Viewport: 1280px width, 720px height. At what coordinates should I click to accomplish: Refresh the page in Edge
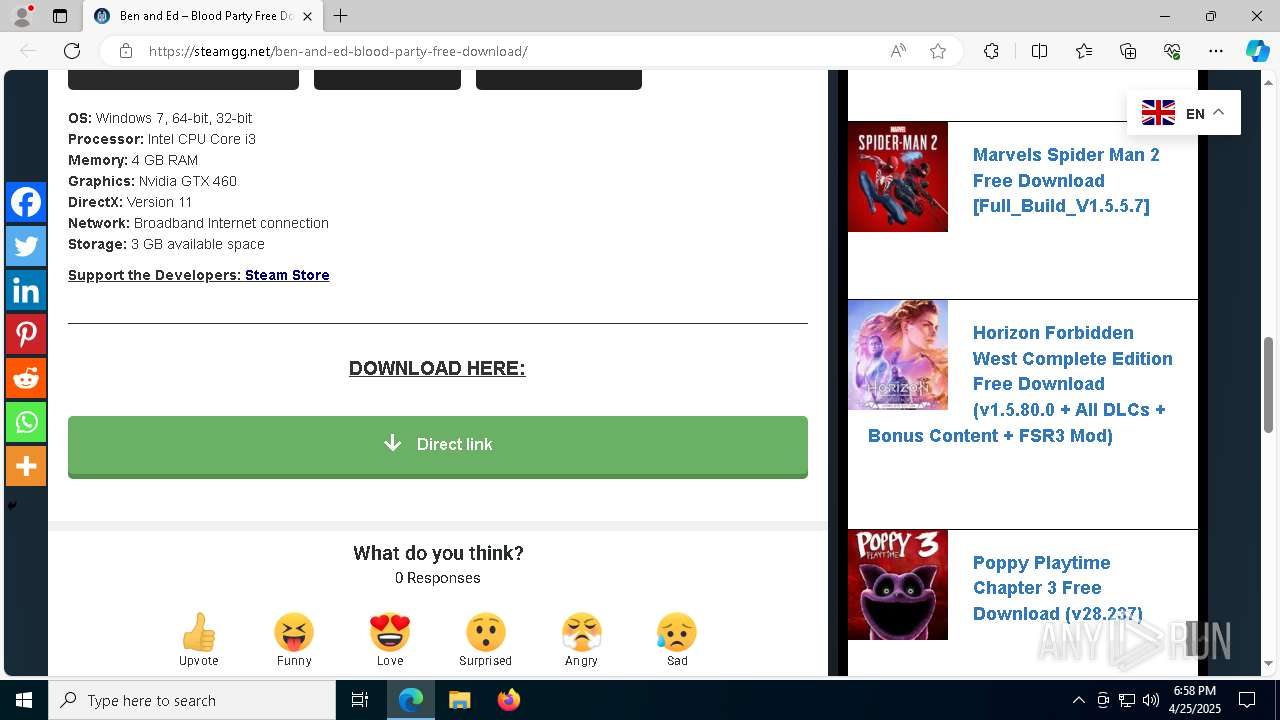(x=72, y=51)
